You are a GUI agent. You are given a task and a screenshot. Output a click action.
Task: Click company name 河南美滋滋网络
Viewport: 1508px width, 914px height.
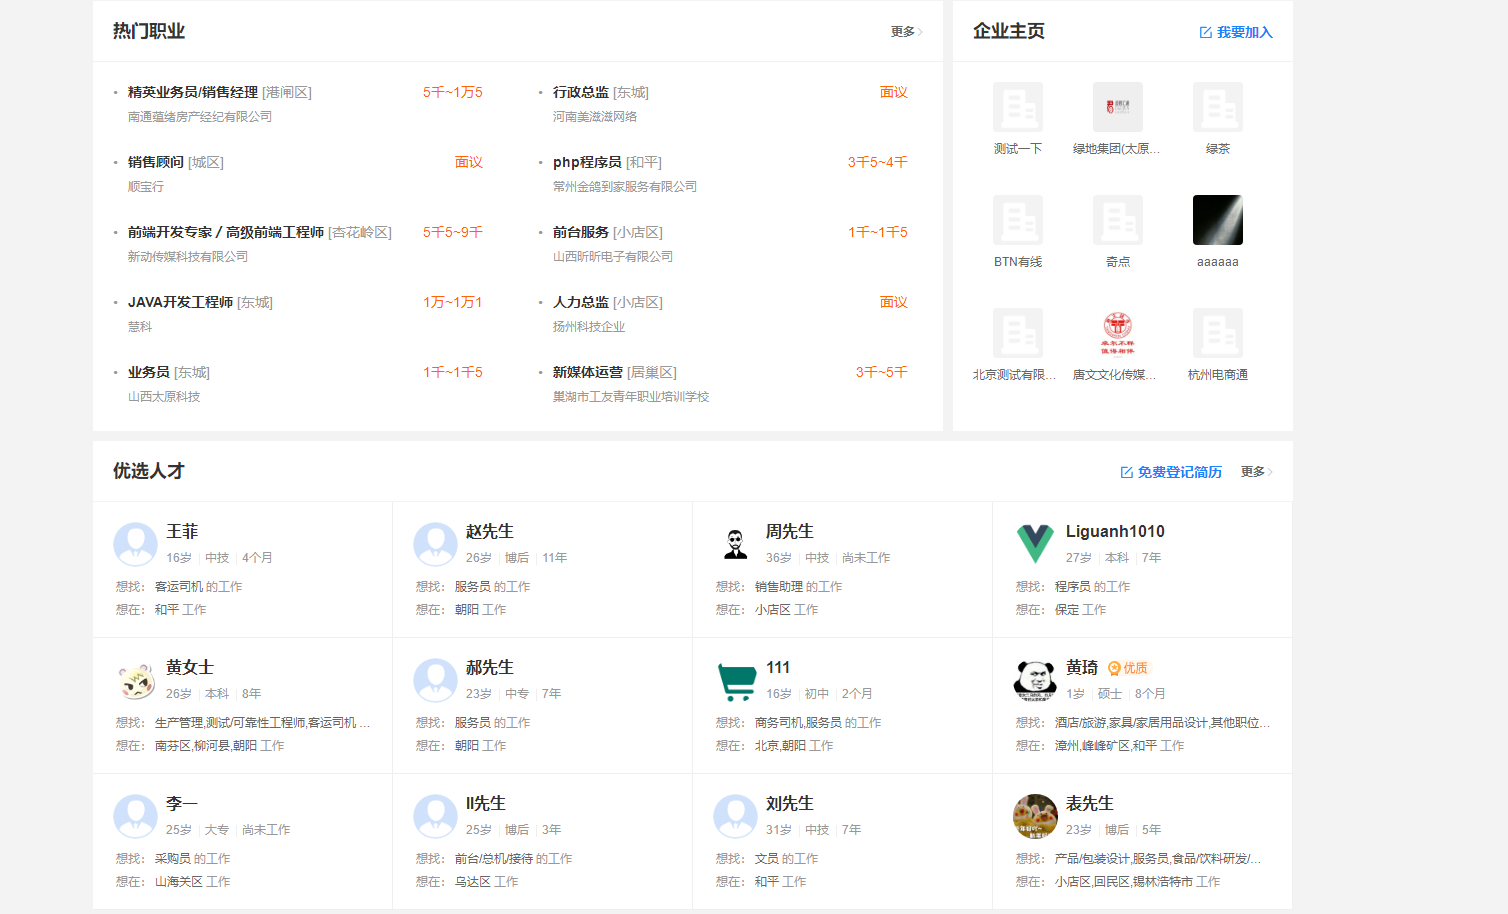[x=595, y=117]
